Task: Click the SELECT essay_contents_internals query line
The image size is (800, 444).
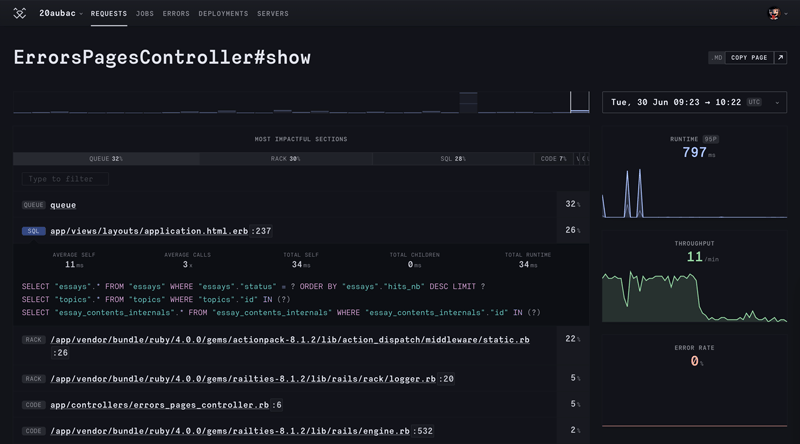Action: tap(281, 312)
